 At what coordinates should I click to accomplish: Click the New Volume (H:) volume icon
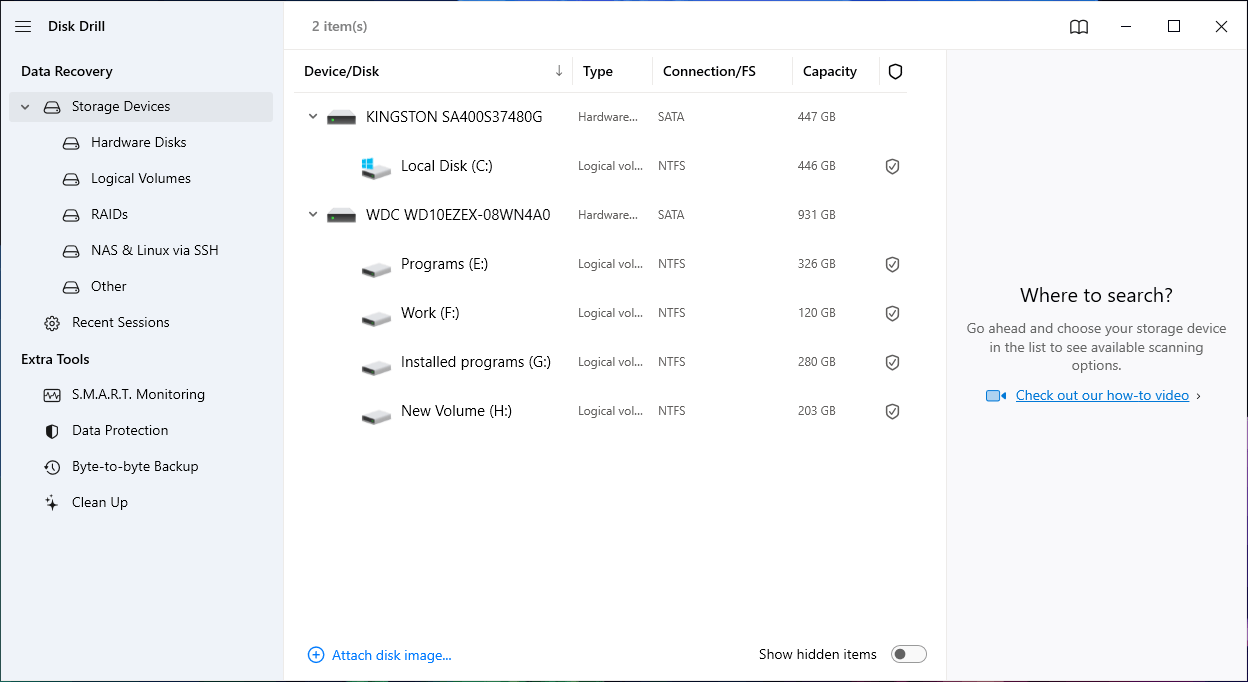pyautogui.click(x=376, y=416)
